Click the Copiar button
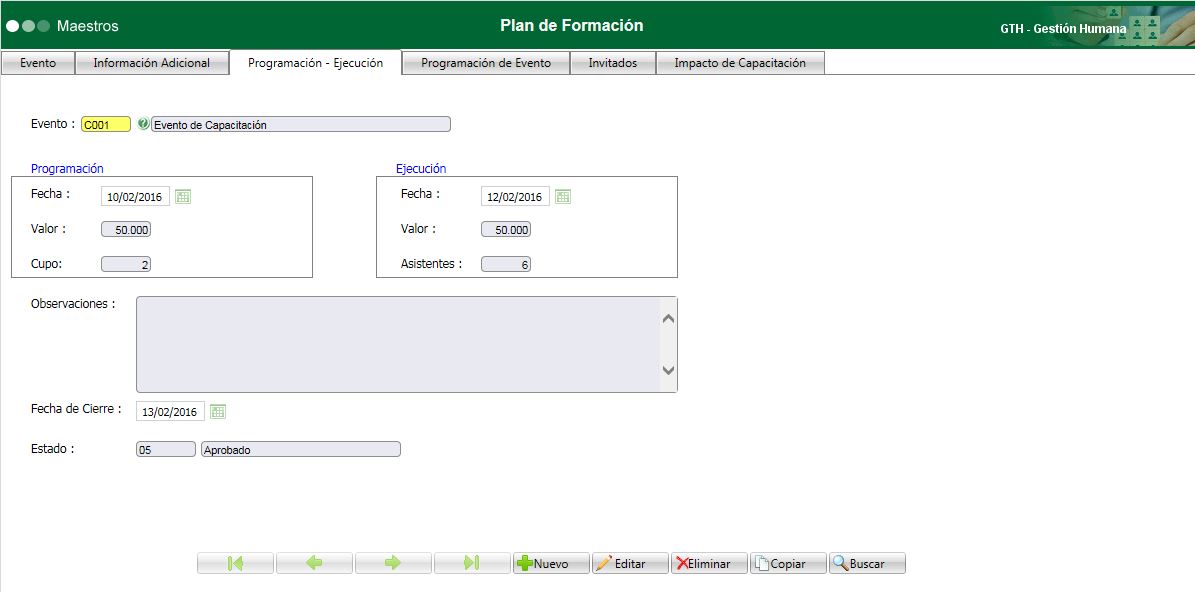The width and height of the screenshot is (1195, 592). 788,563
